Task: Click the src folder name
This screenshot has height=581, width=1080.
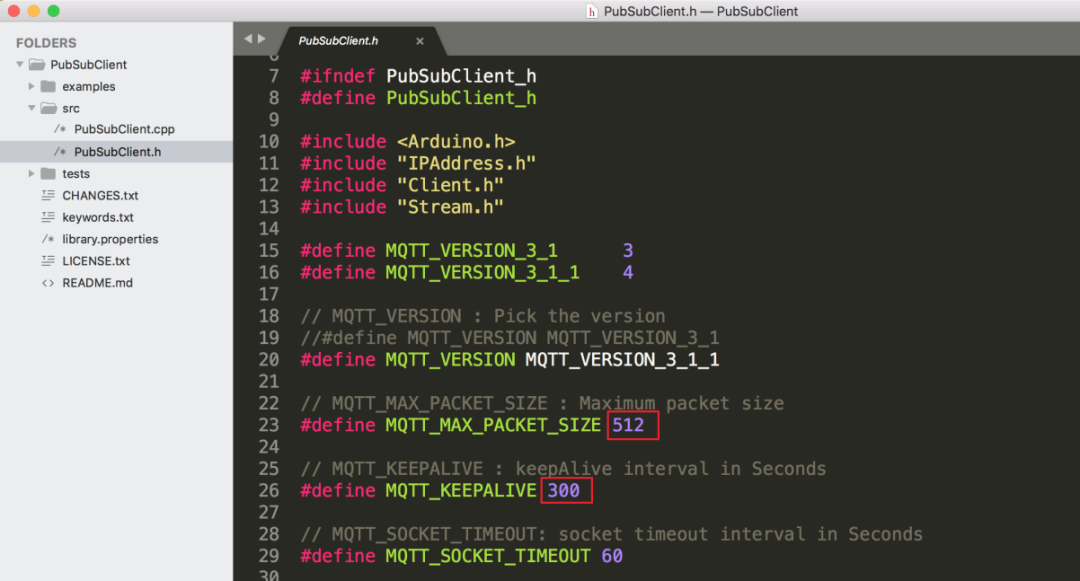Action: 71,109
